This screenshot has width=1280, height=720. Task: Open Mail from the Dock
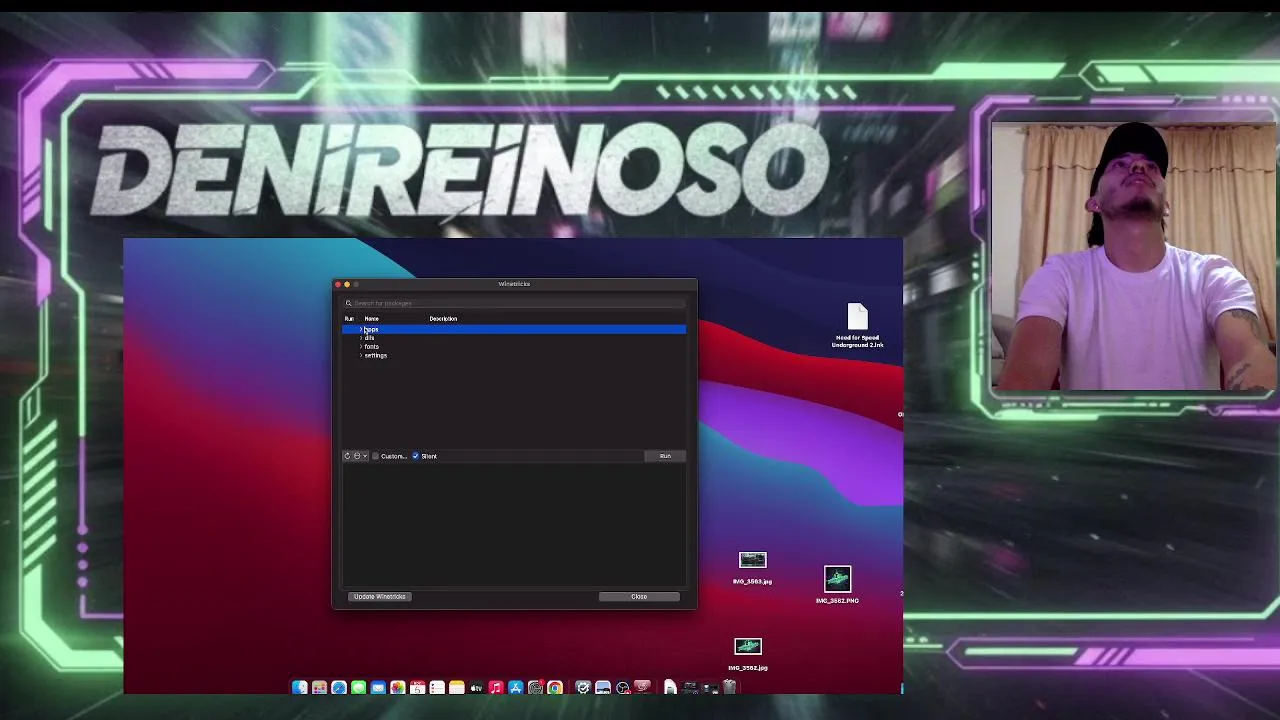point(378,687)
